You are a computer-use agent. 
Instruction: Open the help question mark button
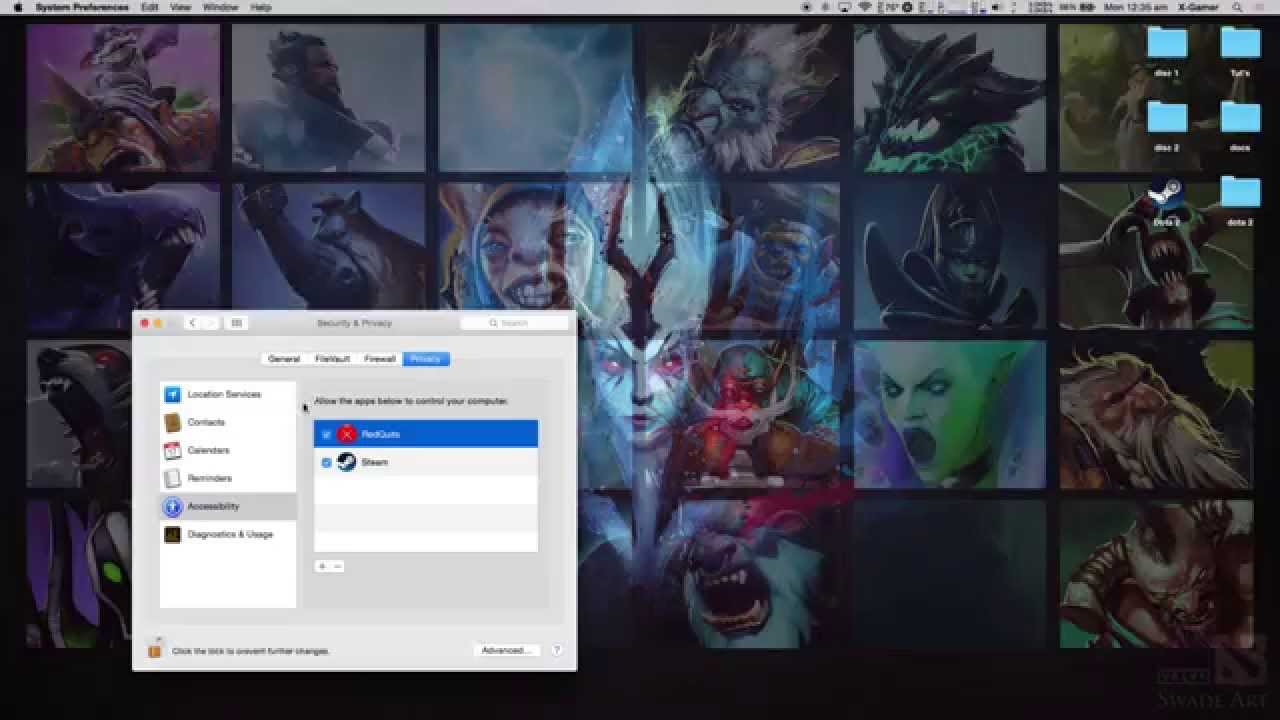pos(557,650)
